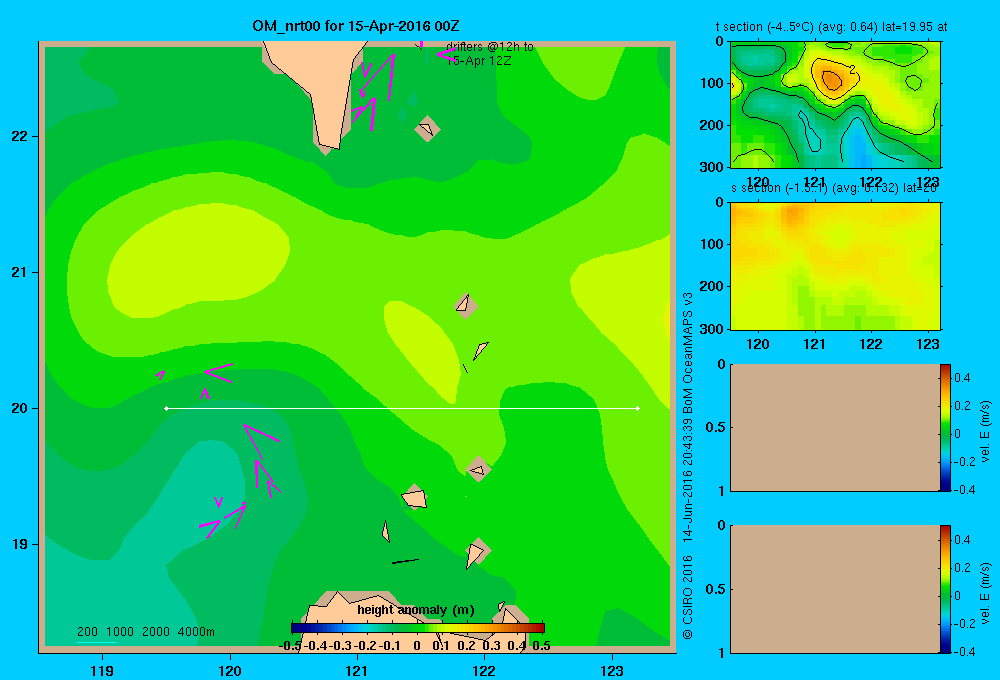This screenshot has height=680, width=1000.
Task: Click the height anomaly (m) label
Action: point(416,610)
